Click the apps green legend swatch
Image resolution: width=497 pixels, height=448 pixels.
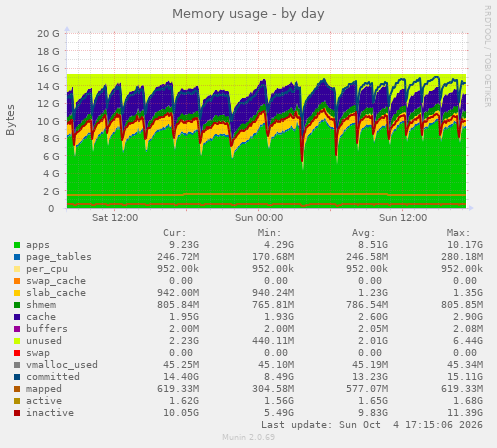click(17, 245)
